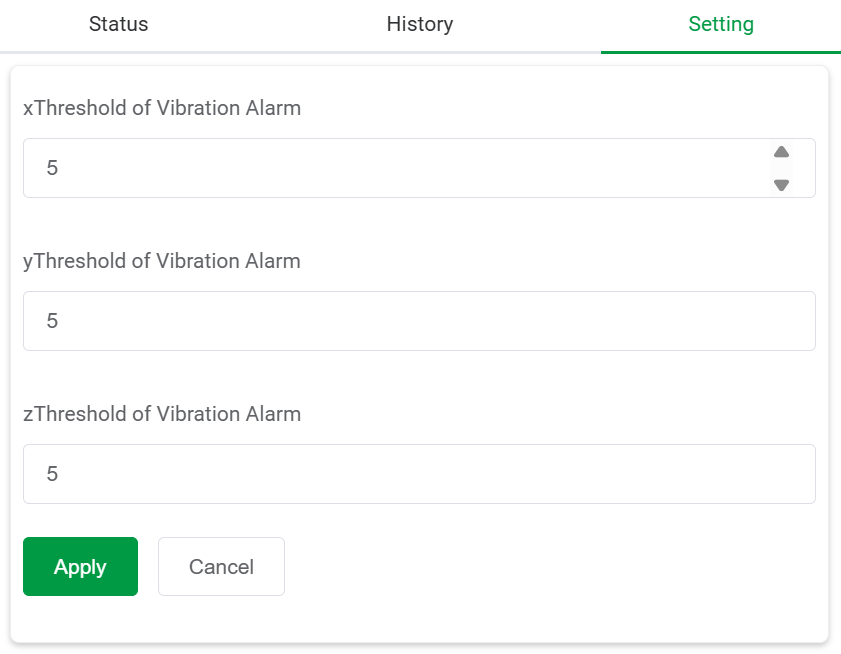Viewport: 841px width, 654px height.
Task: Click the Cancel button
Action: click(221, 567)
